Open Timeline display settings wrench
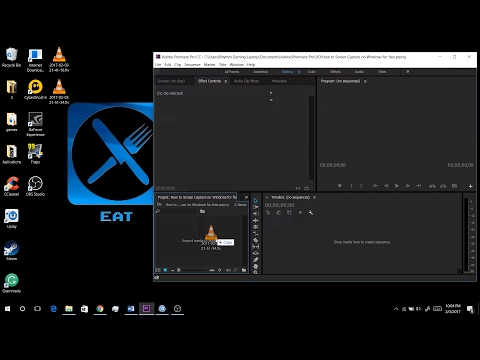This screenshot has width=480, height=360. pyautogui.click(x=311, y=213)
